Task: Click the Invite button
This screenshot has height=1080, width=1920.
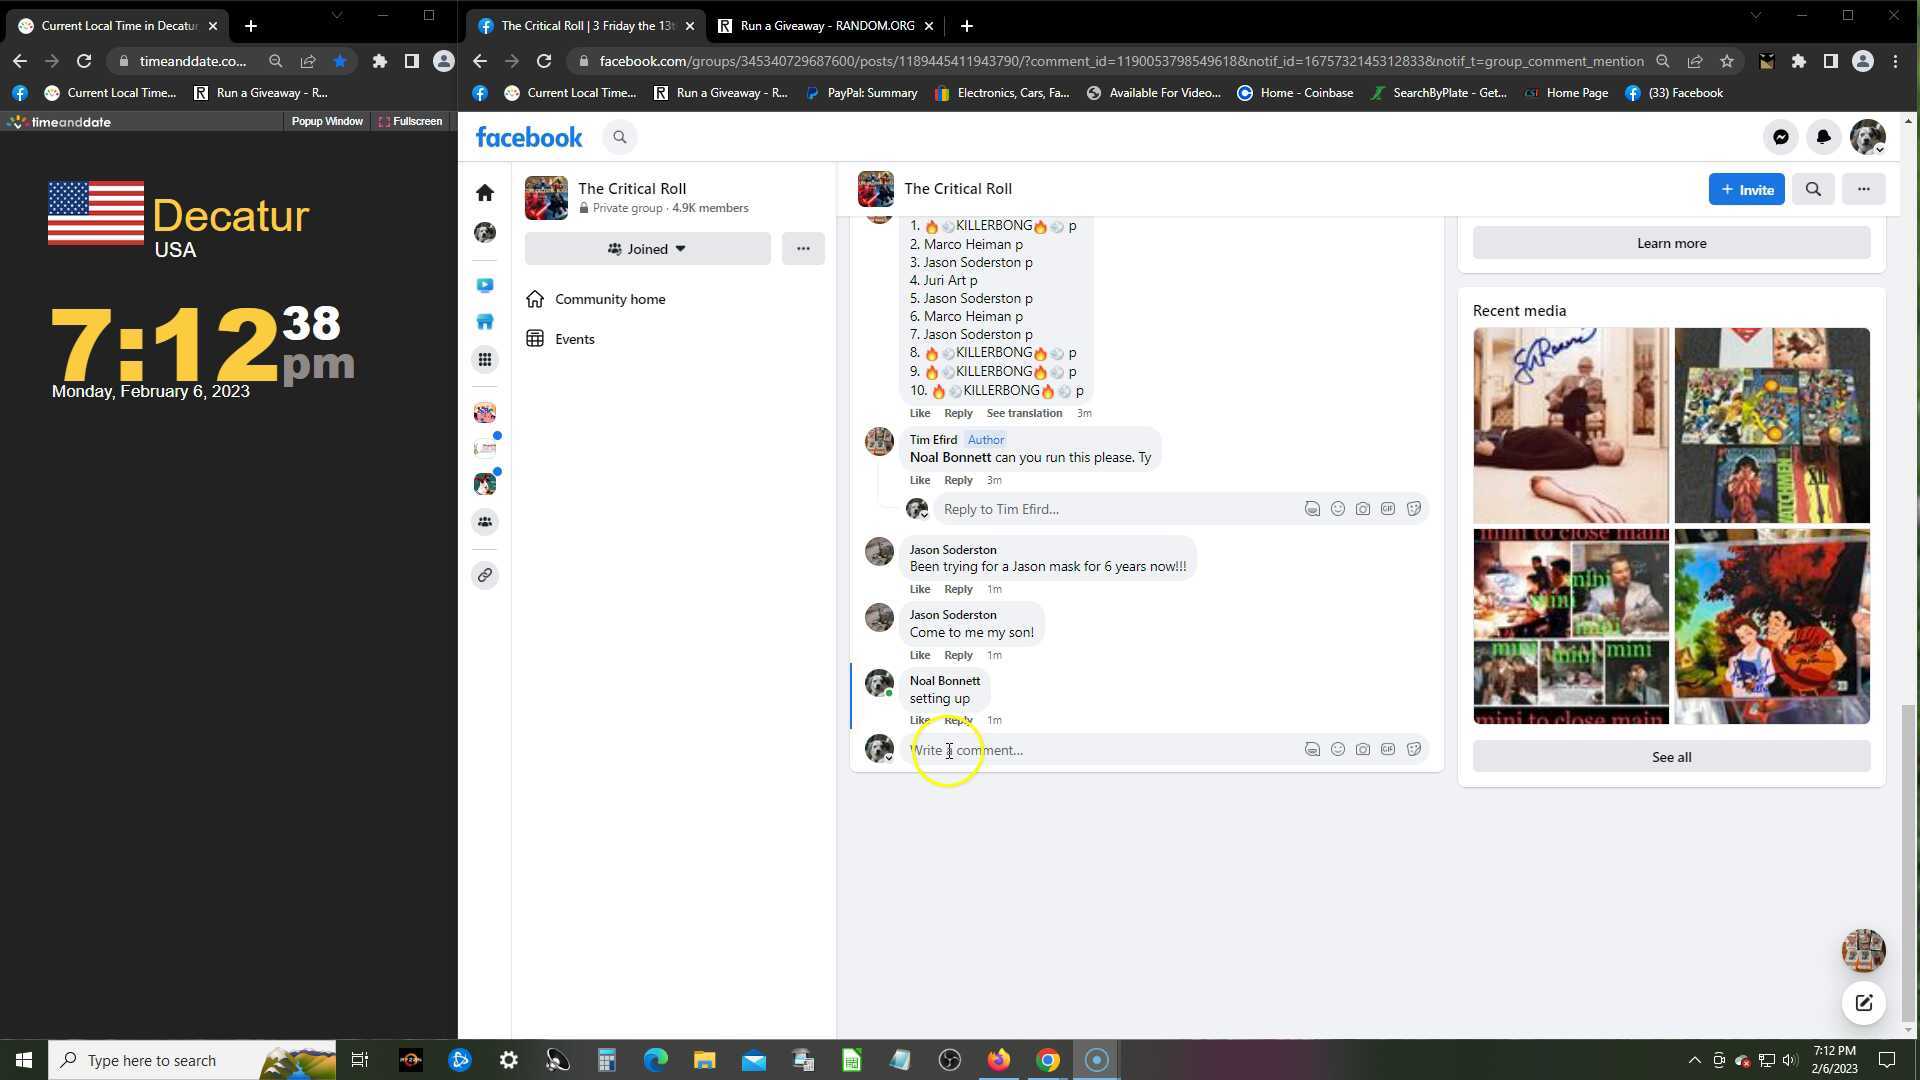Action: [x=1746, y=189]
